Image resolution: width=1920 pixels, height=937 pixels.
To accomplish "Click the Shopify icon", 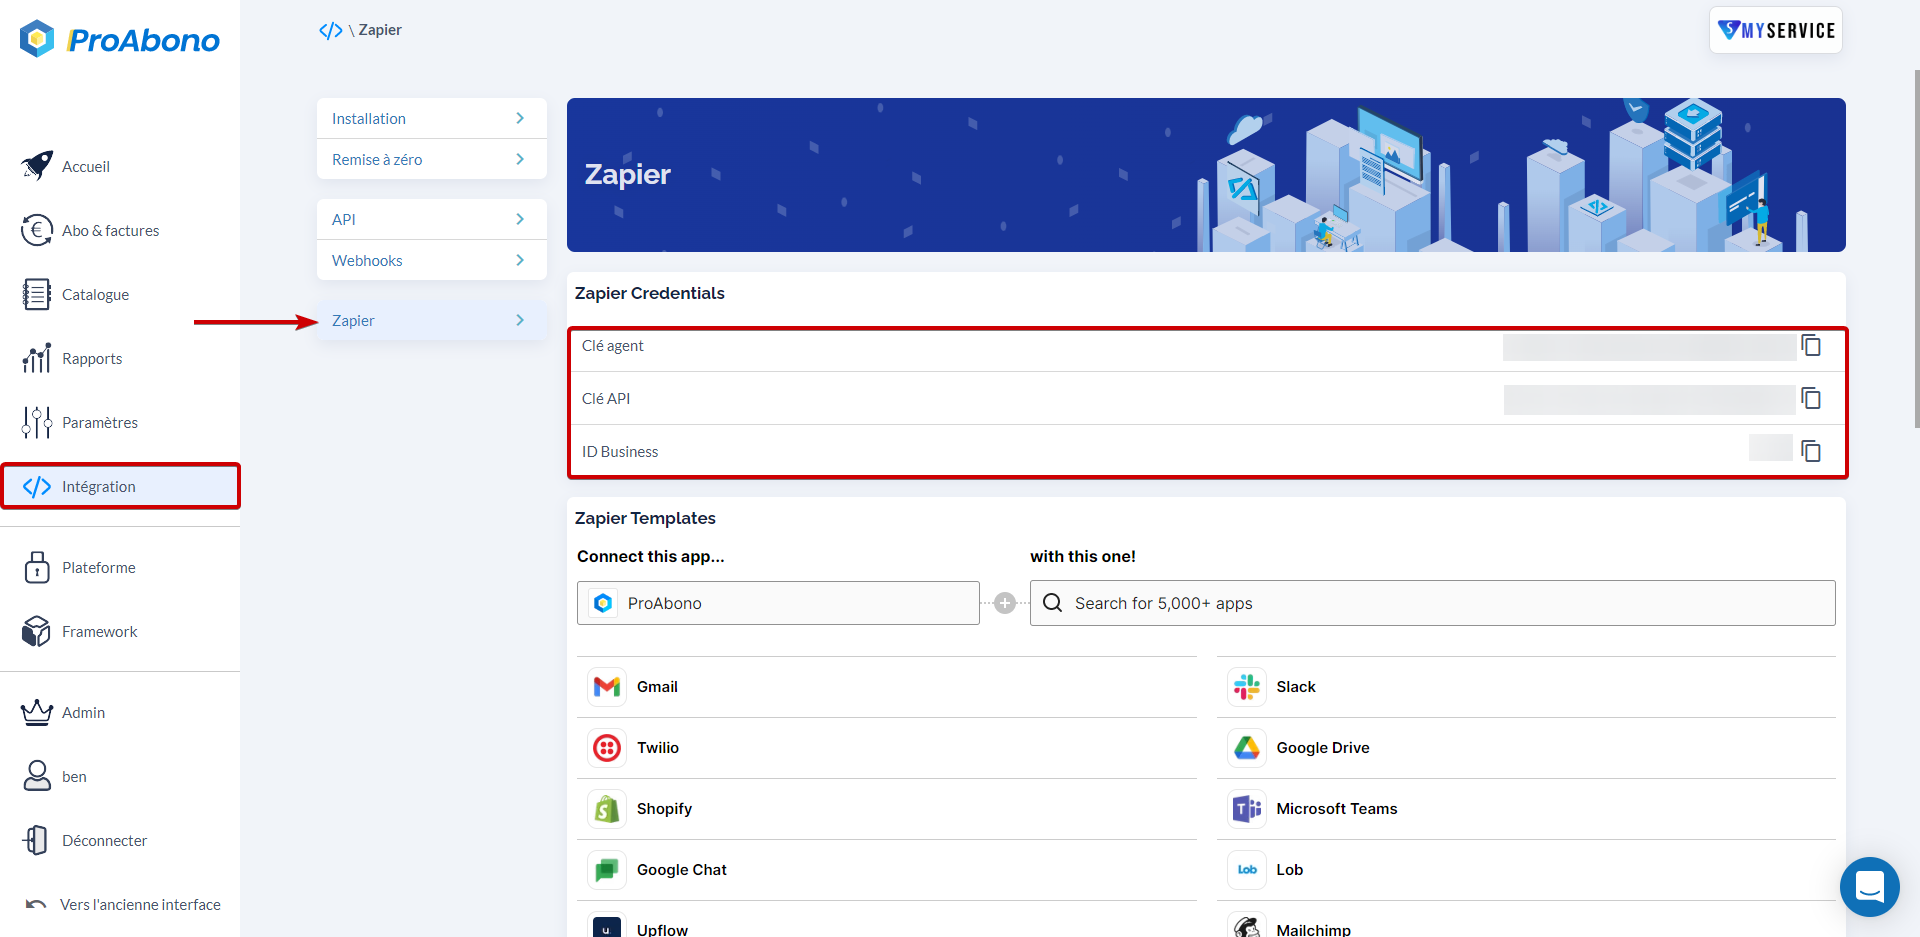I will (x=607, y=809).
